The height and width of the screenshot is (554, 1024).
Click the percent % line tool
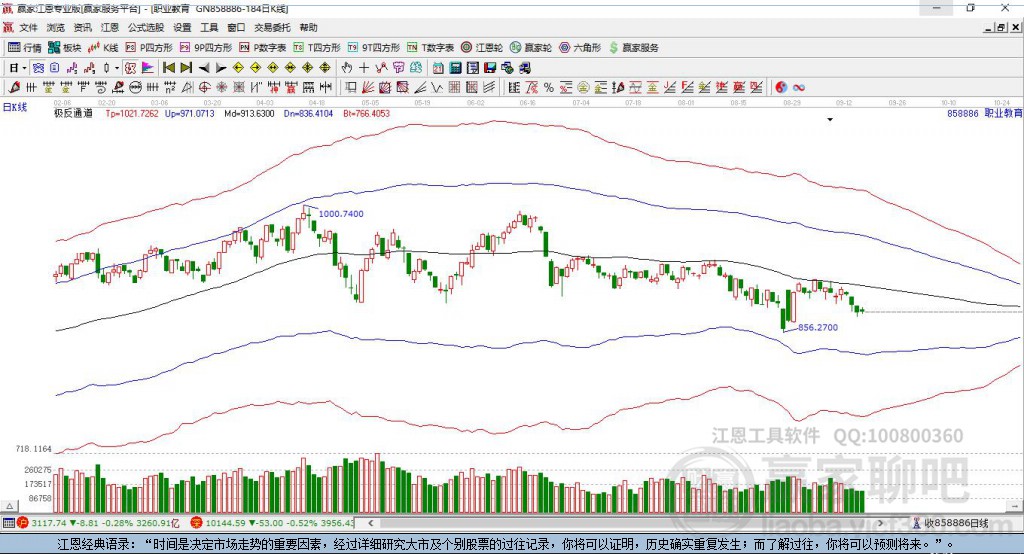(549, 88)
